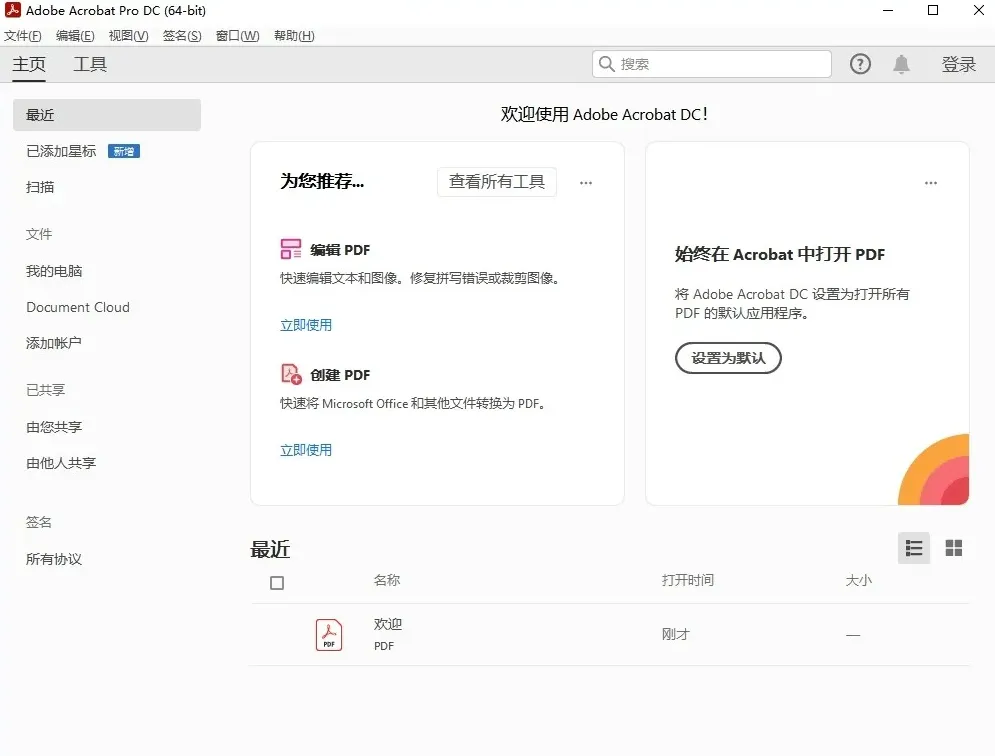Select 已添加星标 in the sidebar
Viewport: 995px width, 756px height.
point(61,151)
